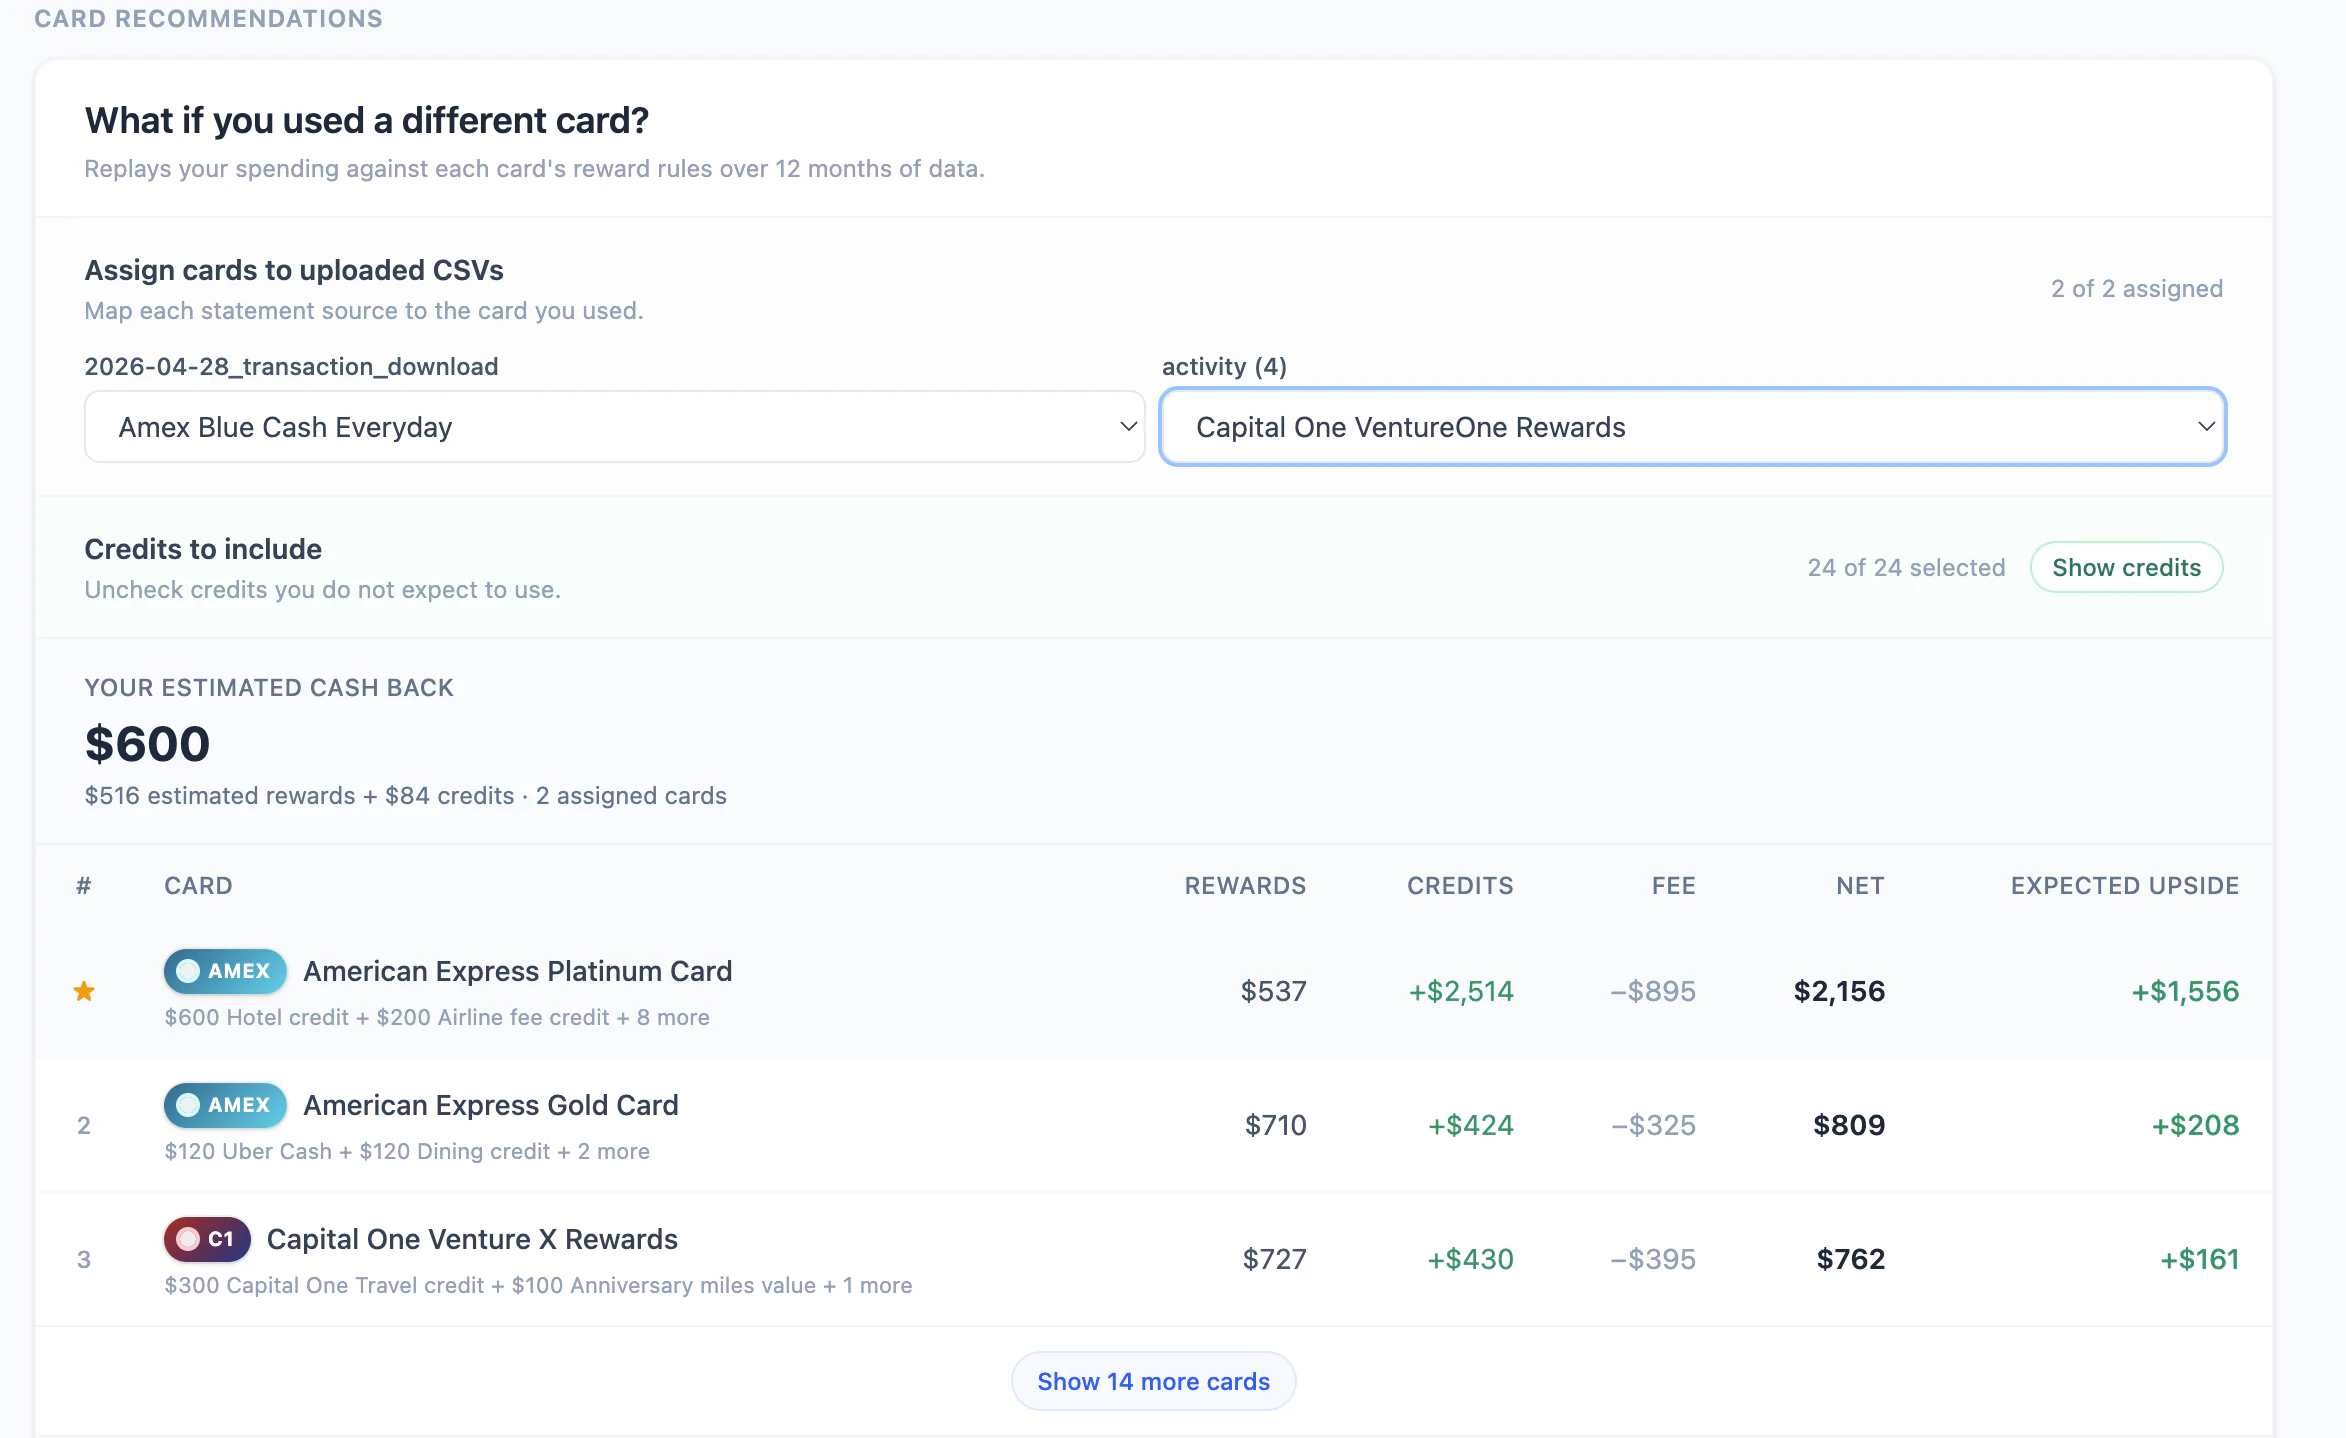Click Show 14 more cards

(1153, 1381)
